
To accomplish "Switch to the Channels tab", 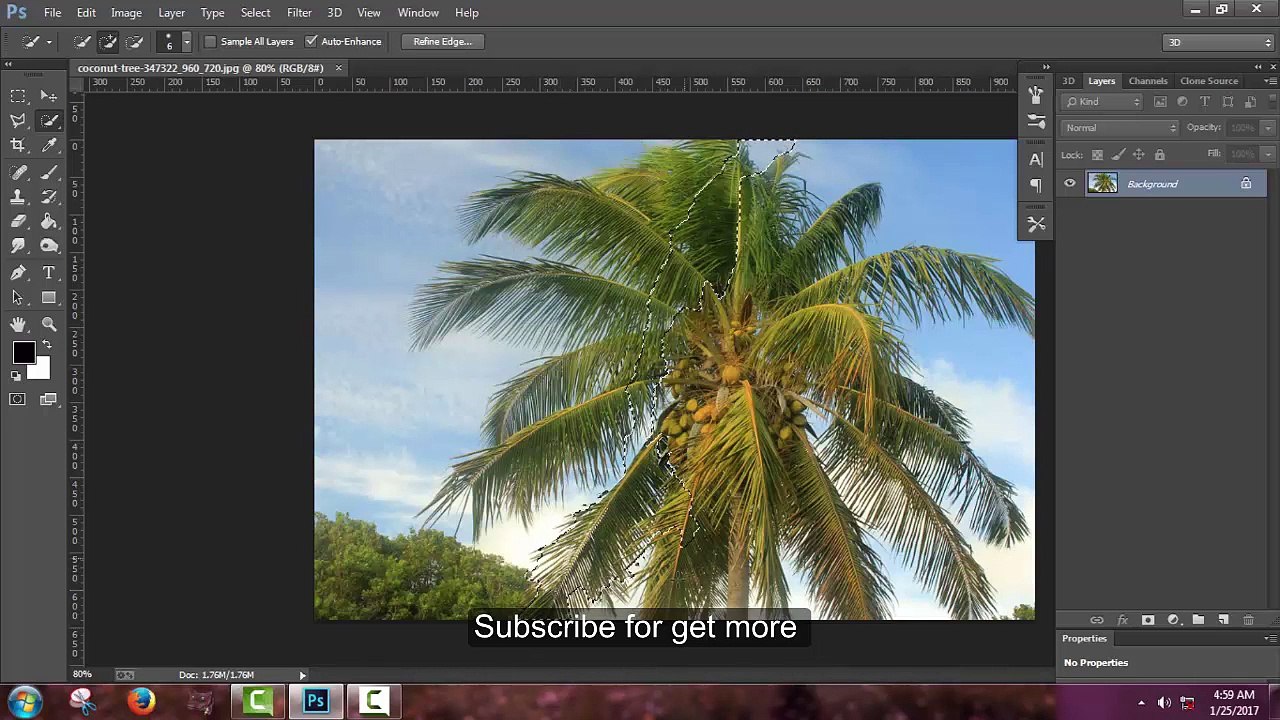I will (x=1148, y=81).
